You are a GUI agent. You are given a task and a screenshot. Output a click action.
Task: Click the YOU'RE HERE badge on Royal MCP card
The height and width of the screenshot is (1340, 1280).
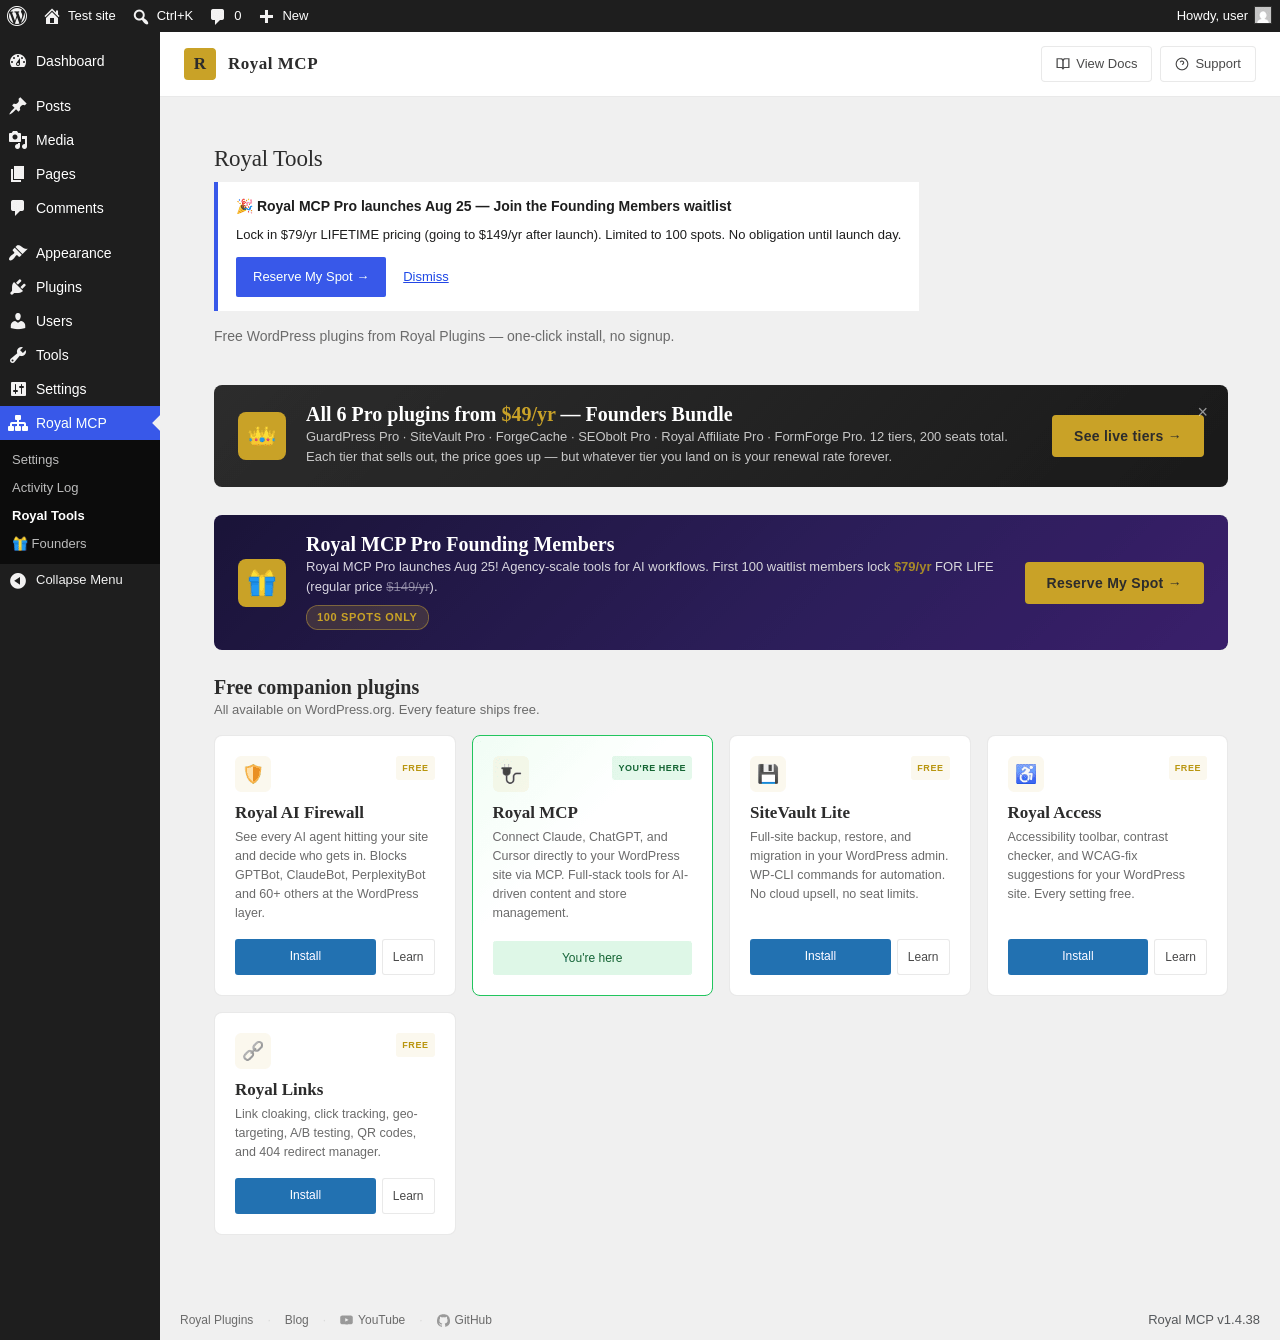click(x=652, y=768)
